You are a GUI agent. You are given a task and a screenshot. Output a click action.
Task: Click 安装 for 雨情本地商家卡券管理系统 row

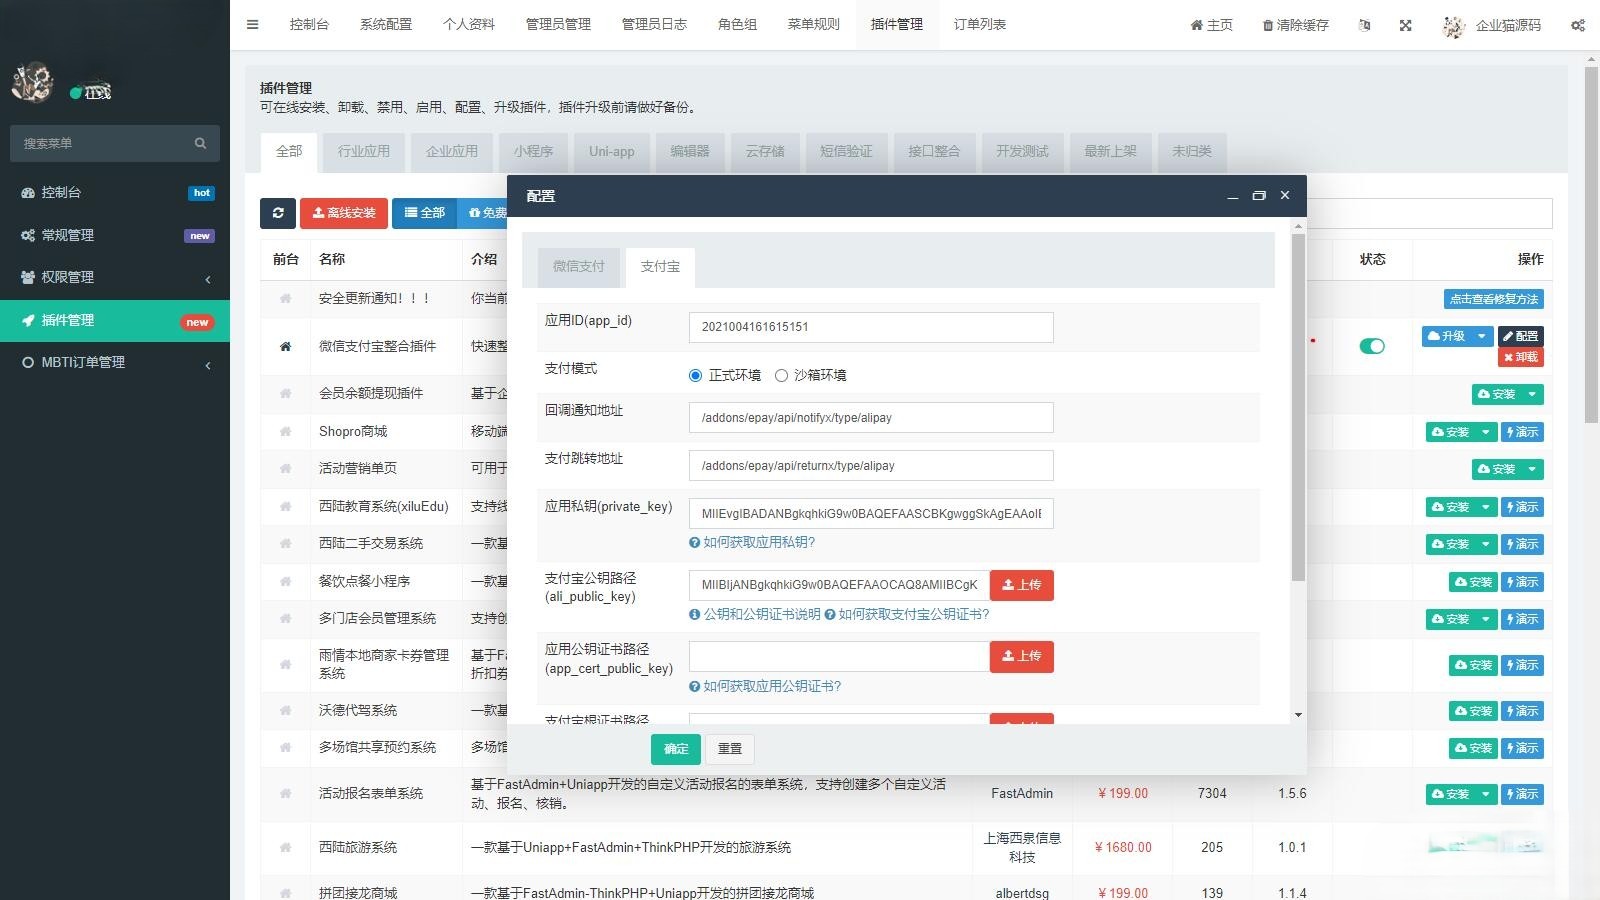pos(1473,665)
